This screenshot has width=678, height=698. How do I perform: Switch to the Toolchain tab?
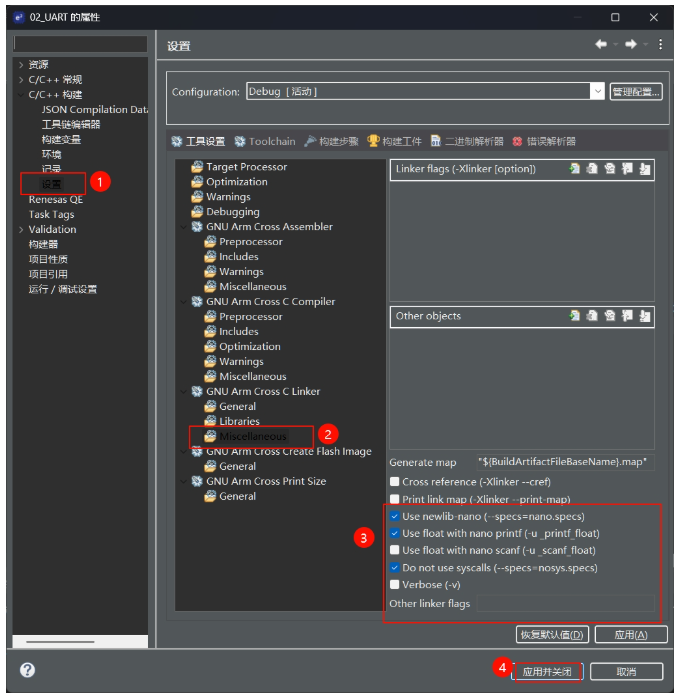[x=264, y=142]
